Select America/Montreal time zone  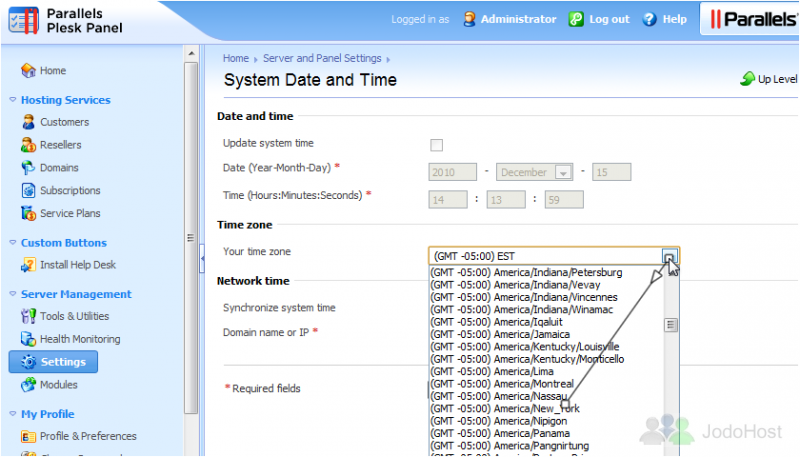click(x=546, y=384)
